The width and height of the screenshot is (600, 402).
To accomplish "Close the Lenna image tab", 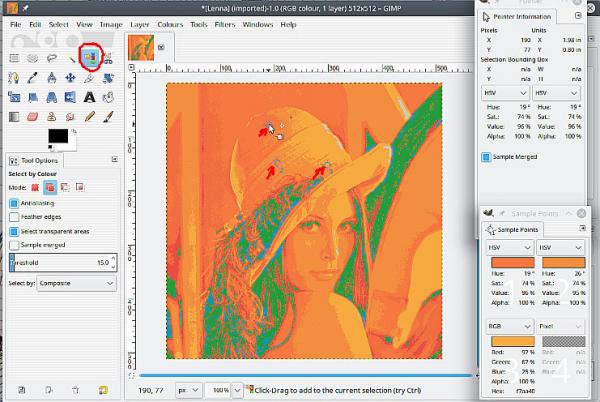I will [161, 47].
